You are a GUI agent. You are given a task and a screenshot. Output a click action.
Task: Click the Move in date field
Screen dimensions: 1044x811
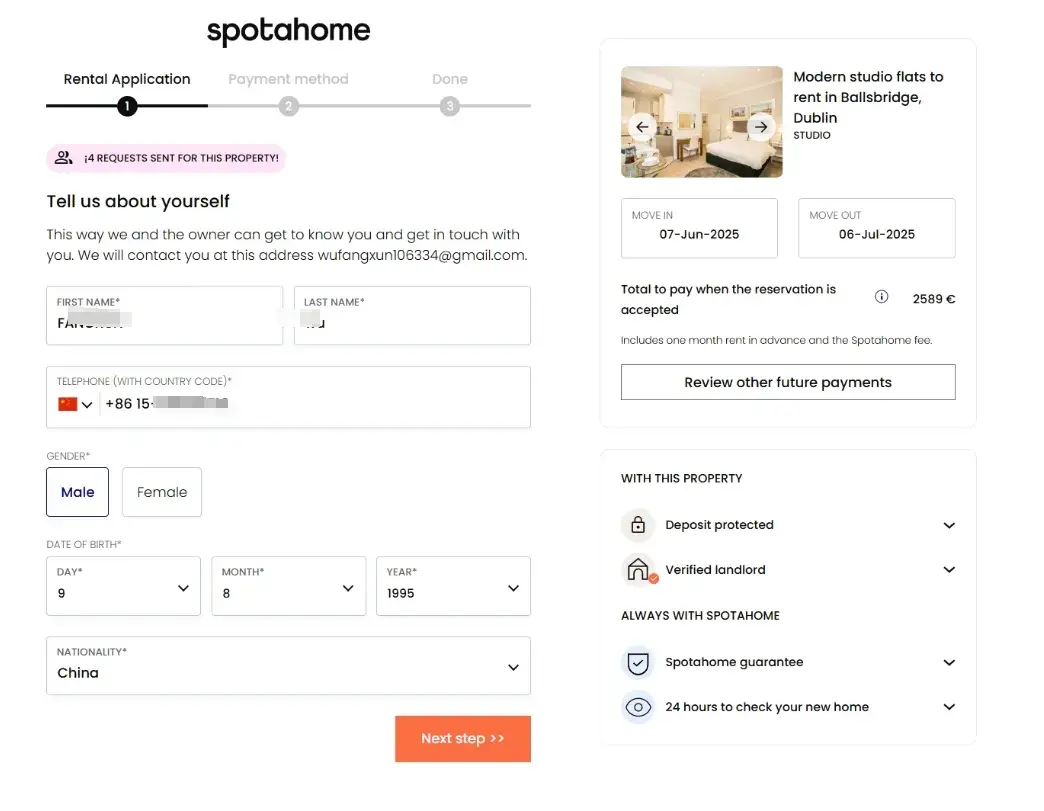[699, 228]
